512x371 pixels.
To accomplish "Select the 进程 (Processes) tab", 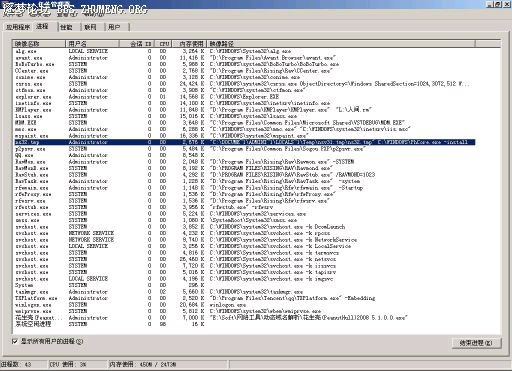I will click(42, 26).
